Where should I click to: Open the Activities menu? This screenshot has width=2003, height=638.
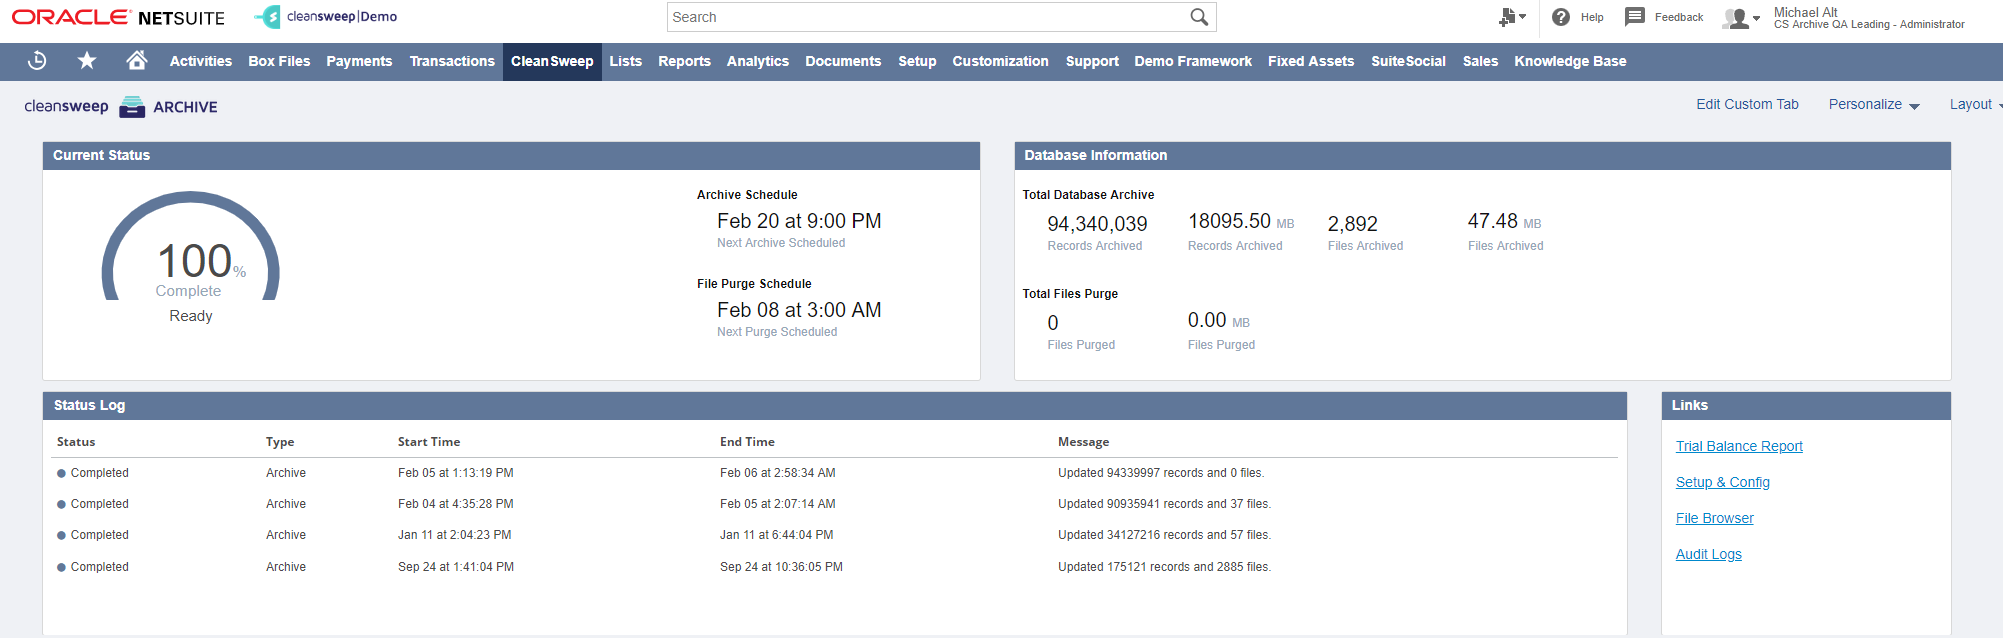[x=201, y=61]
